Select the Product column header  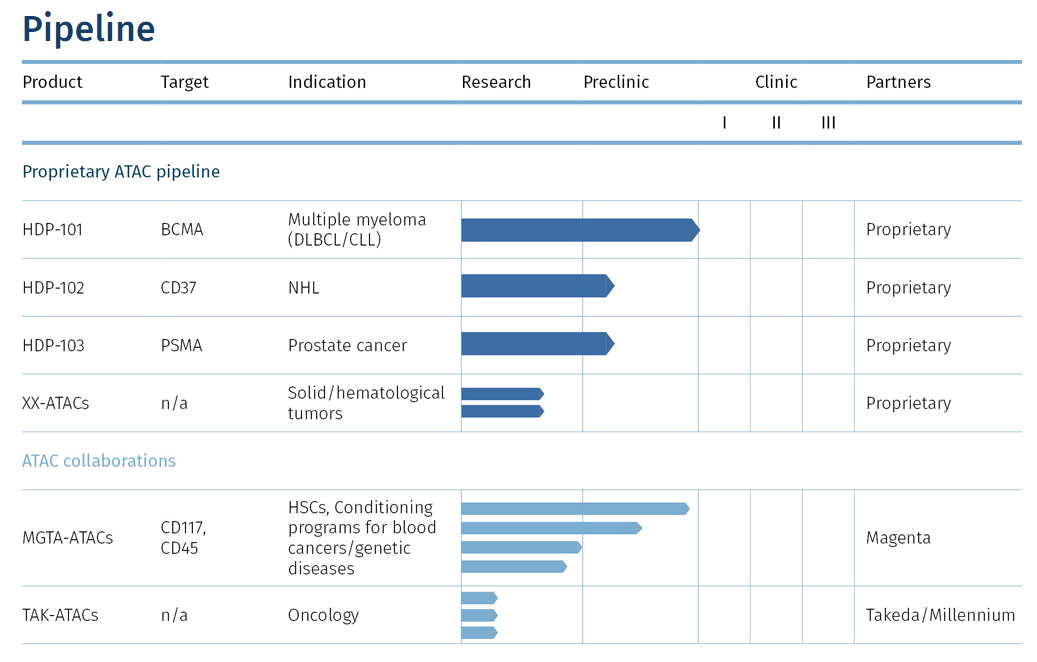[52, 82]
